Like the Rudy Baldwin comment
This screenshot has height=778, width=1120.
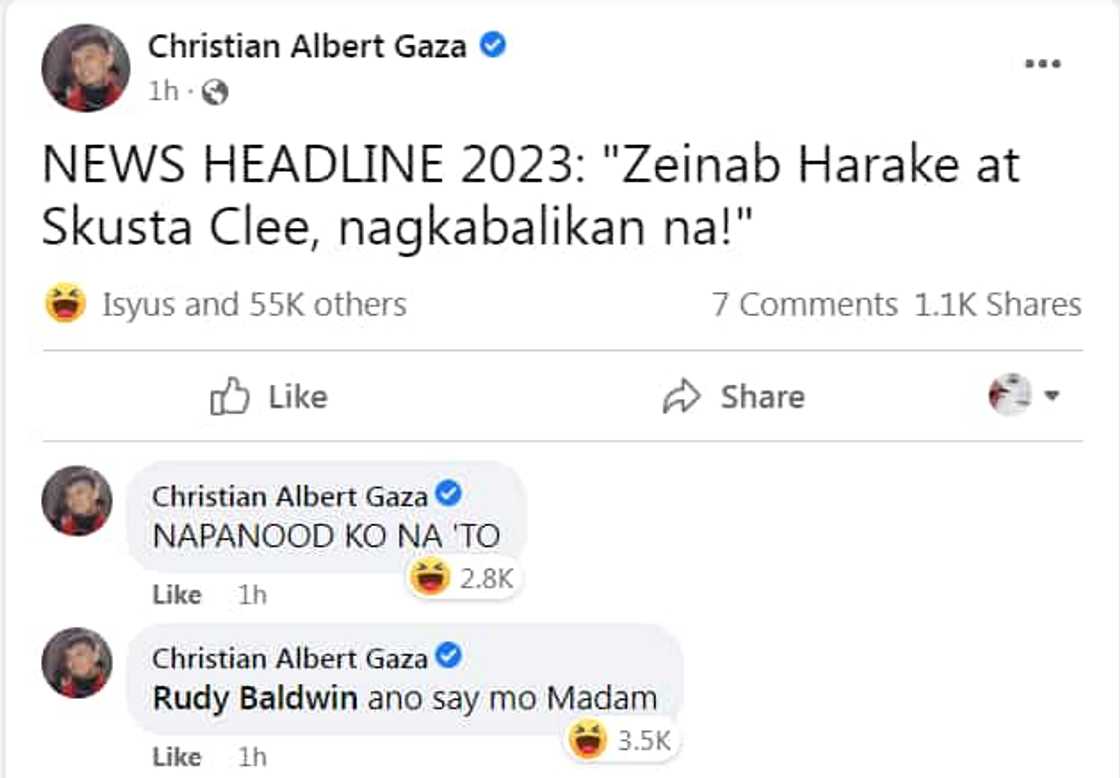coord(175,757)
